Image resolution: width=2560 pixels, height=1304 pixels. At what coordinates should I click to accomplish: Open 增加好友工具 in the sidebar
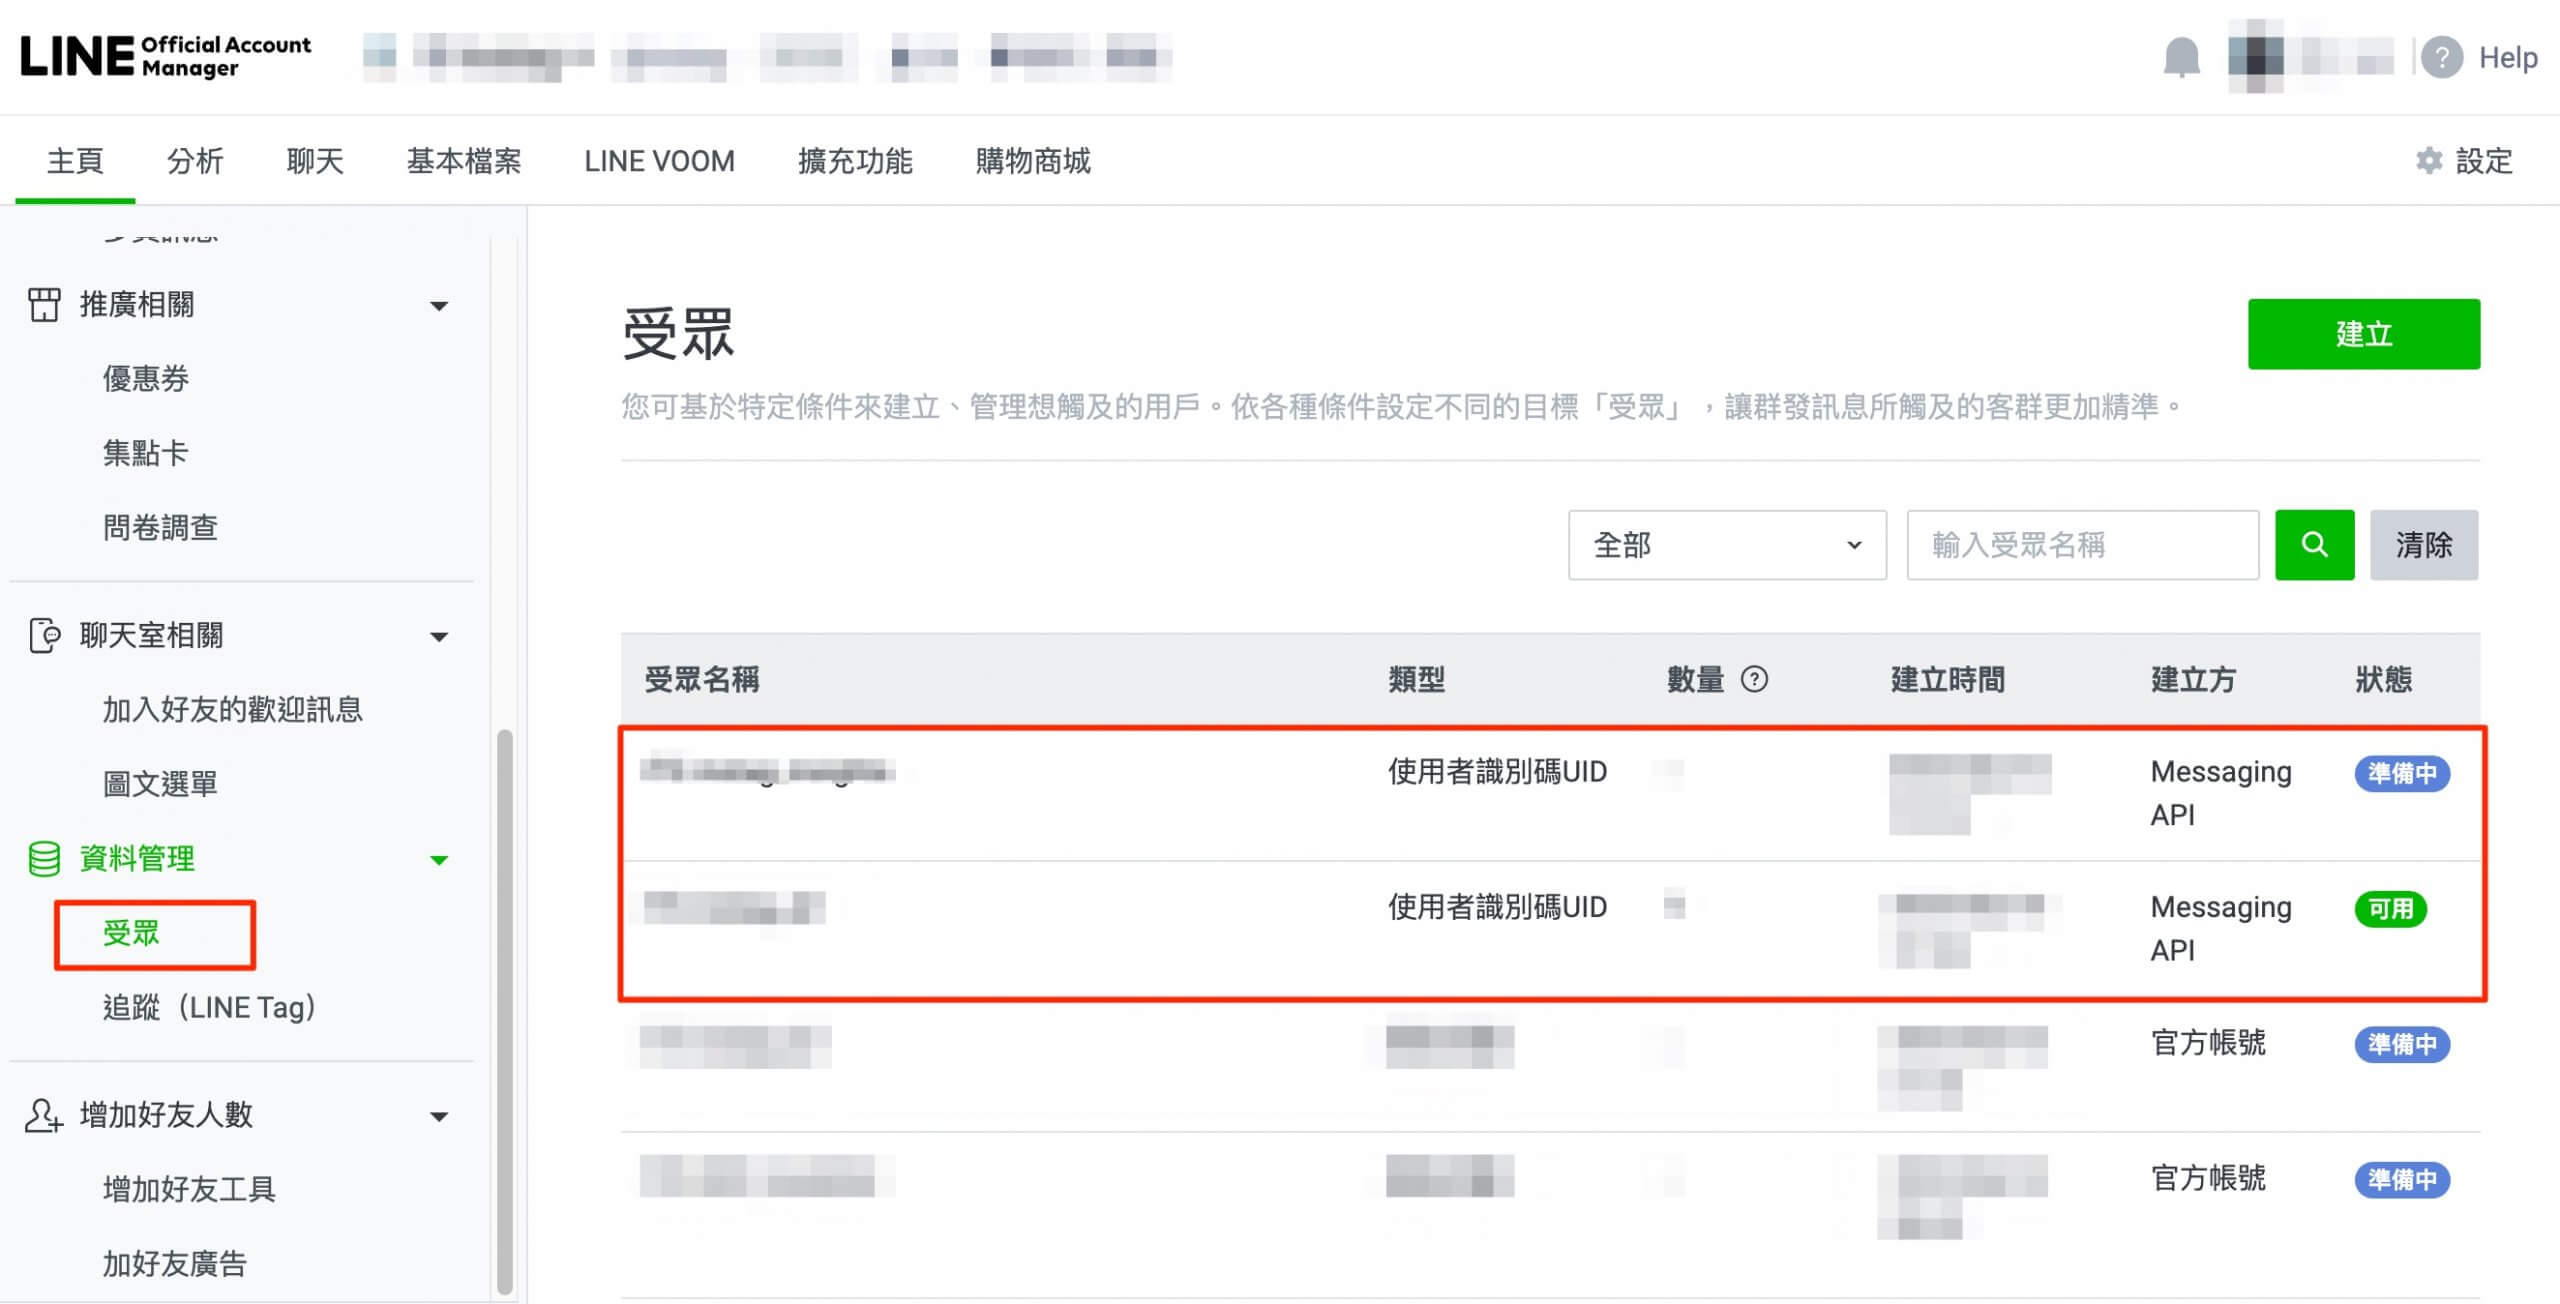click(x=189, y=1189)
